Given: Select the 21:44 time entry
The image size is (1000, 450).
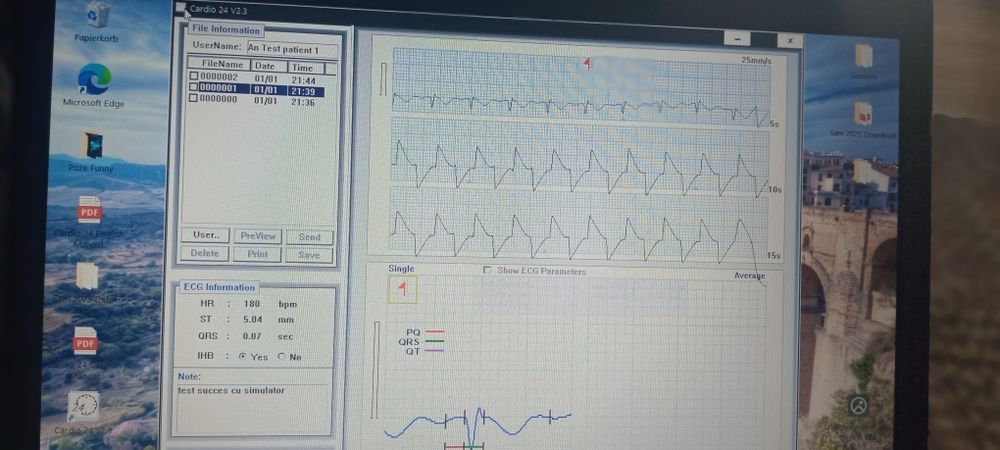Looking at the screenshot, I should coord(304,81).
